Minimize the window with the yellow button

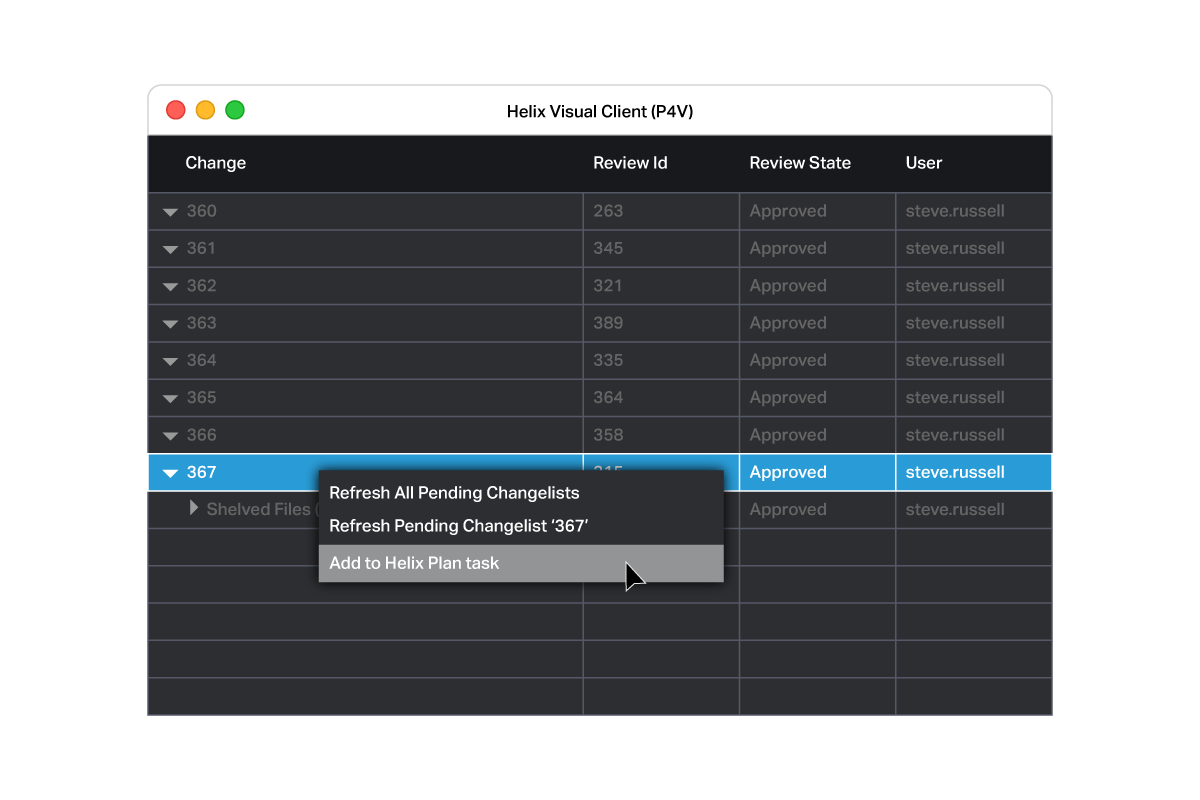pyautogui.click(x=205, y=110)
